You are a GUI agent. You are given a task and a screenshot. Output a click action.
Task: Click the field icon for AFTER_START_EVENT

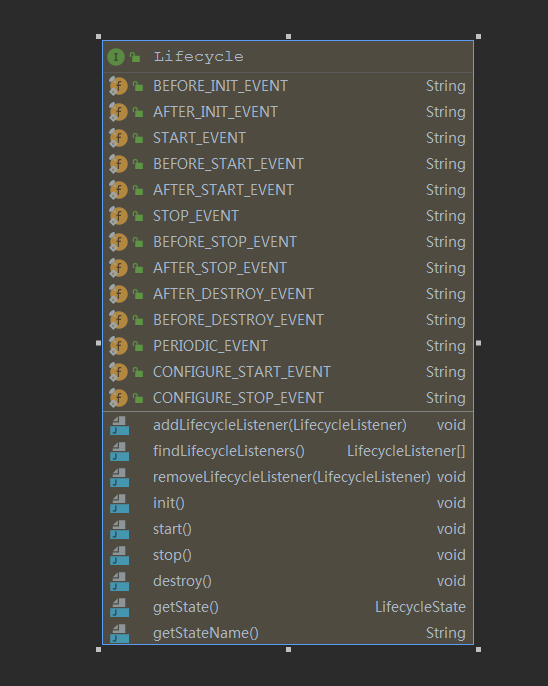(x=118, y=190)
